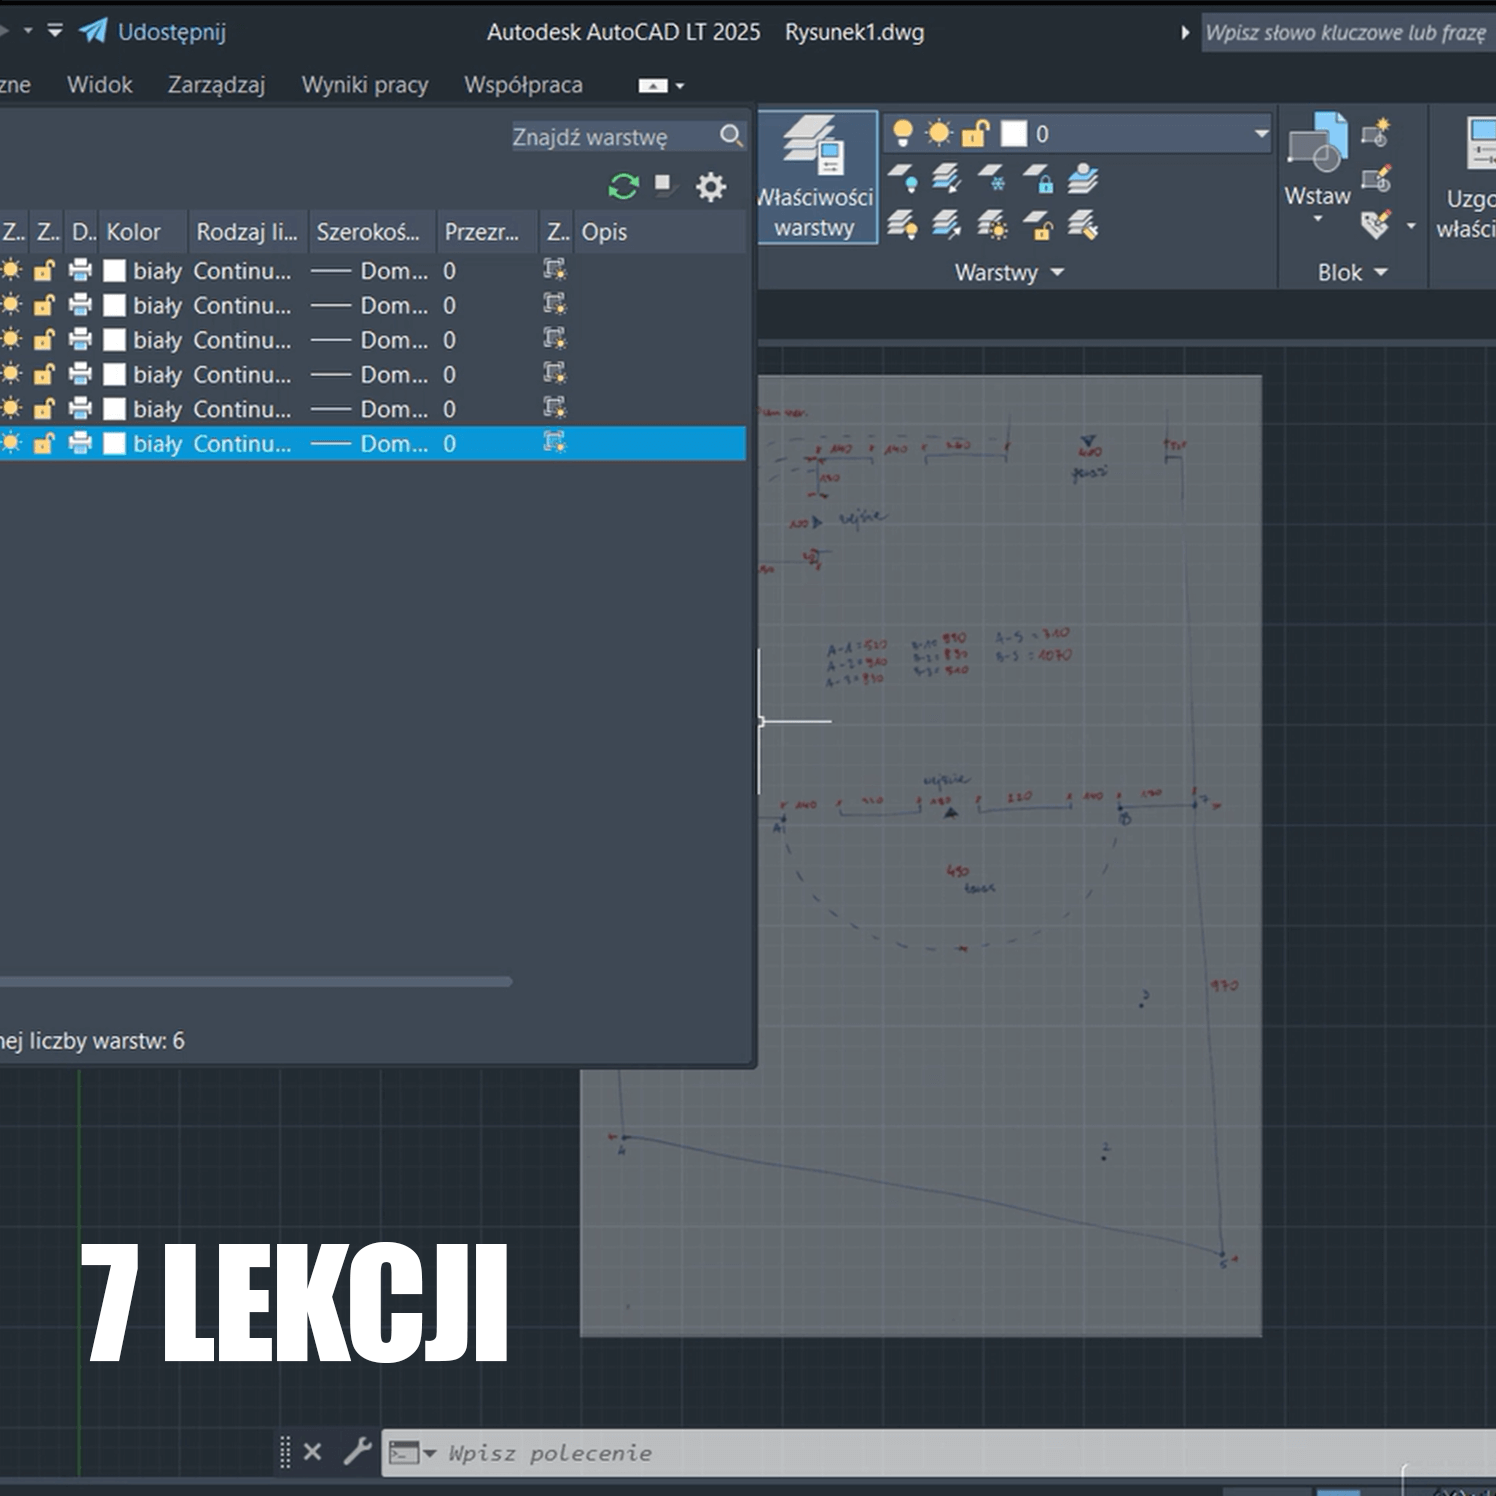Toggle the sun freeze icon of the highlighted layer row
This screenshot has height=1496, width=1496.
coord(11,443)
